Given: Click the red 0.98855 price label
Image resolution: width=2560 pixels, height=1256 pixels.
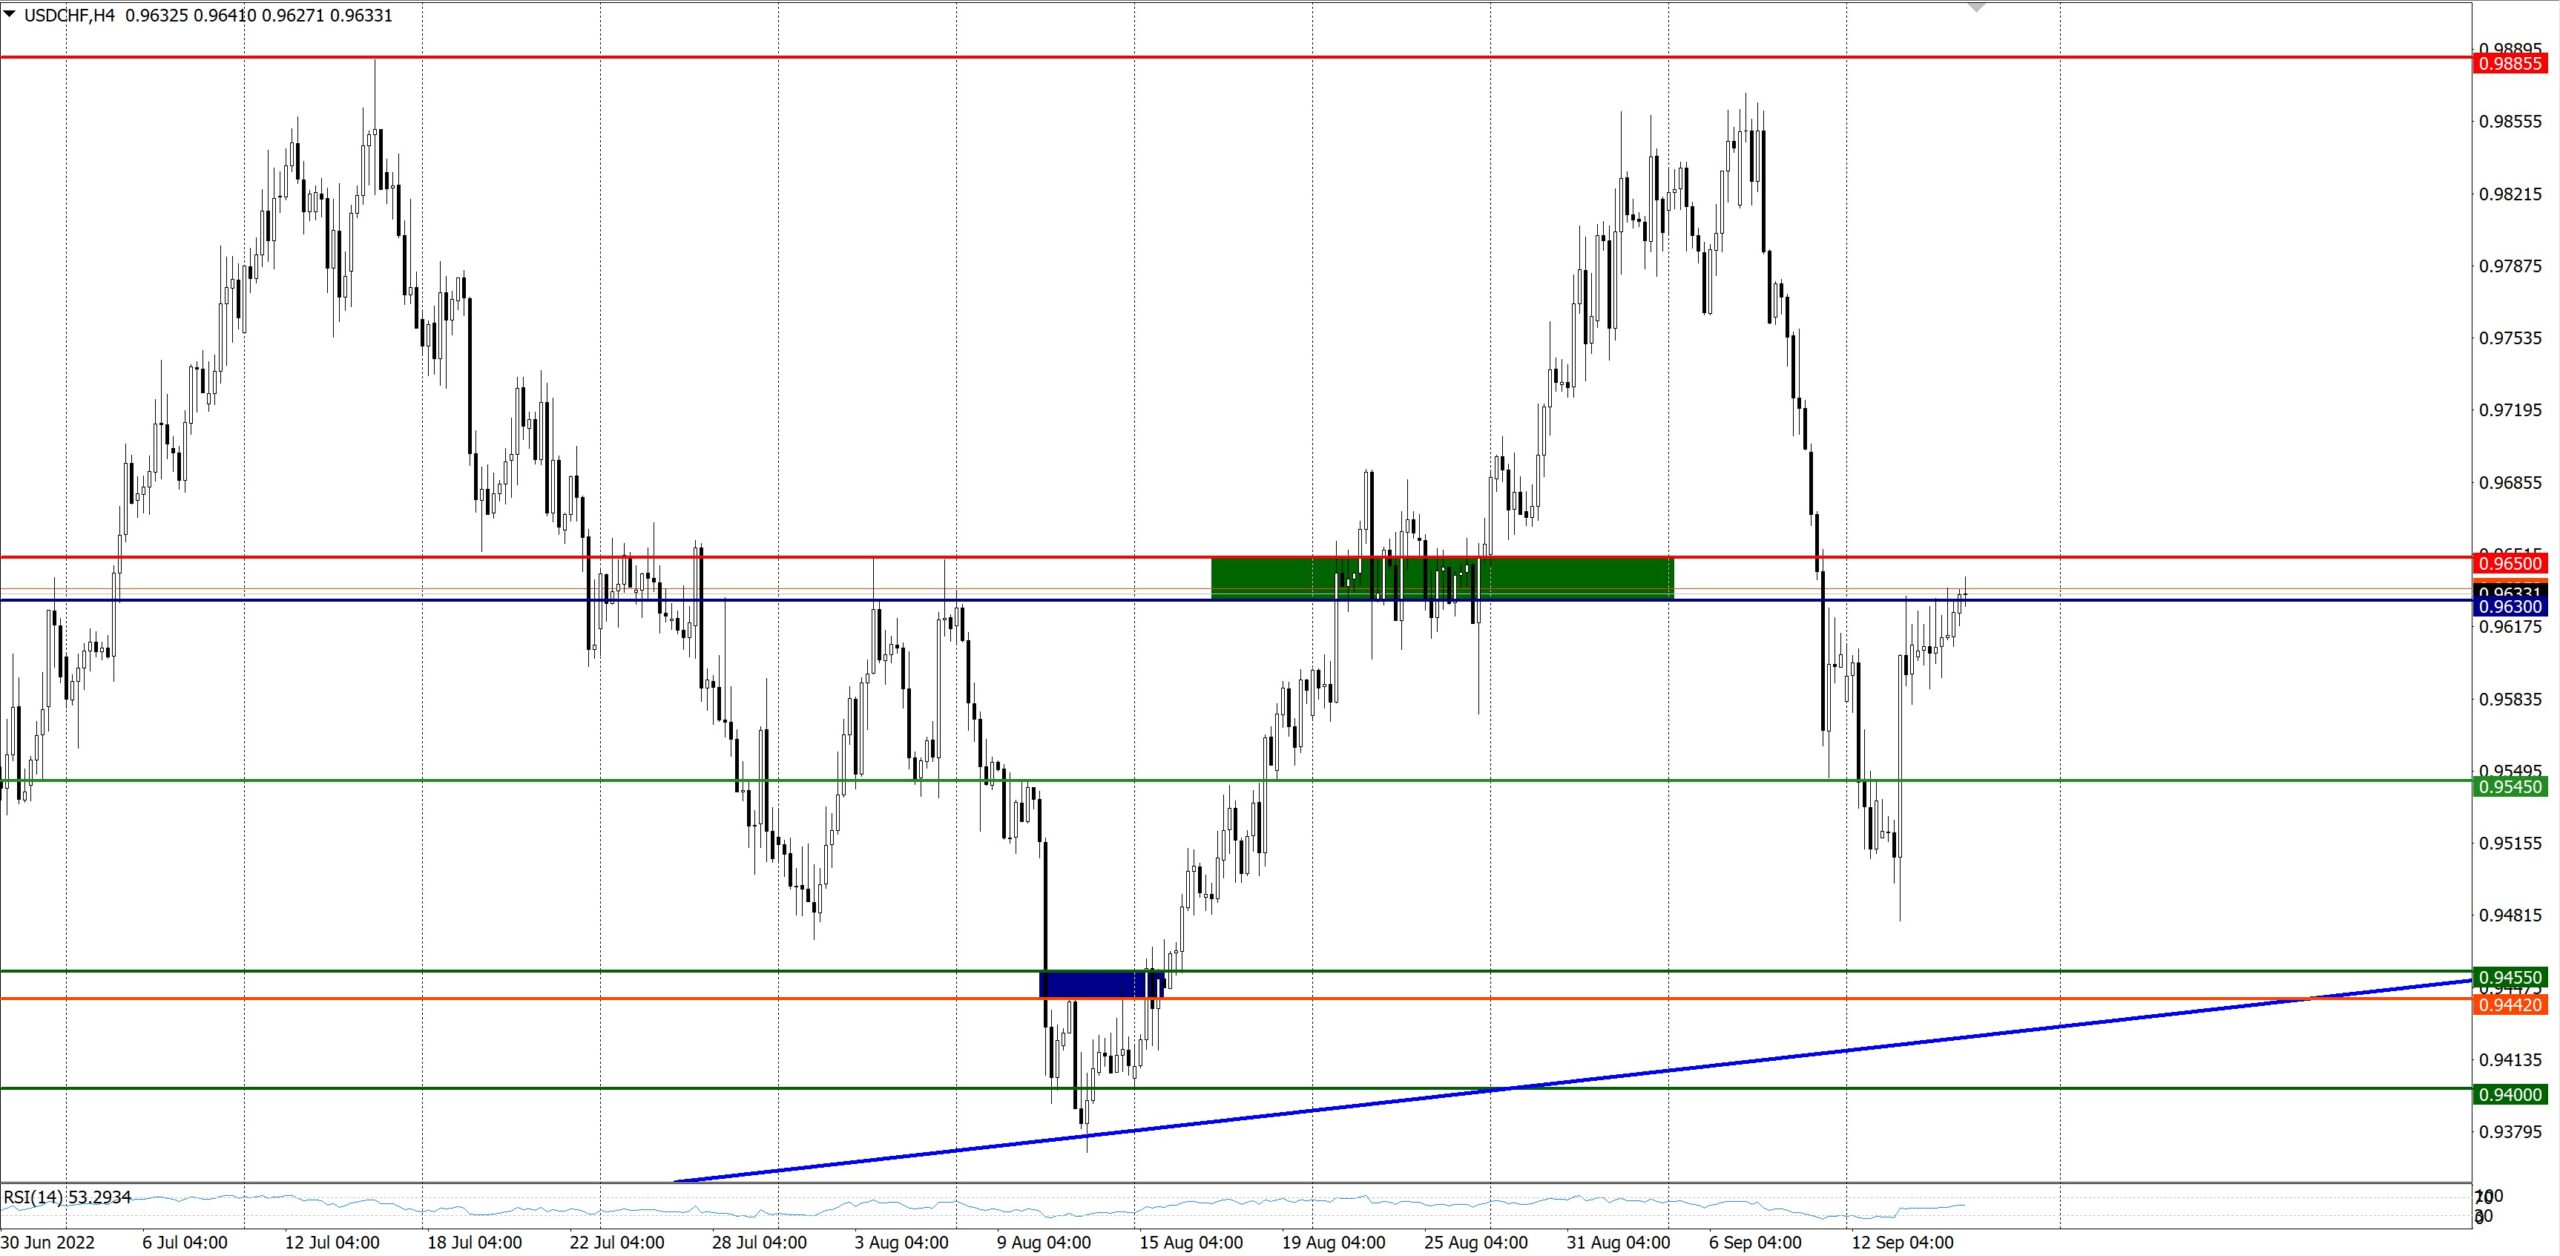Looking at the screenshot, I should coord(2510,64).
